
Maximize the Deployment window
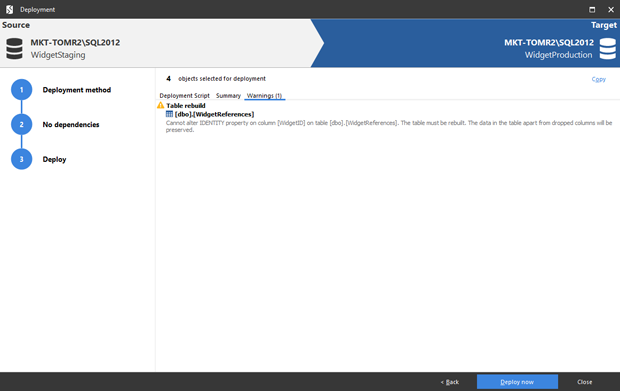point(592,9)
